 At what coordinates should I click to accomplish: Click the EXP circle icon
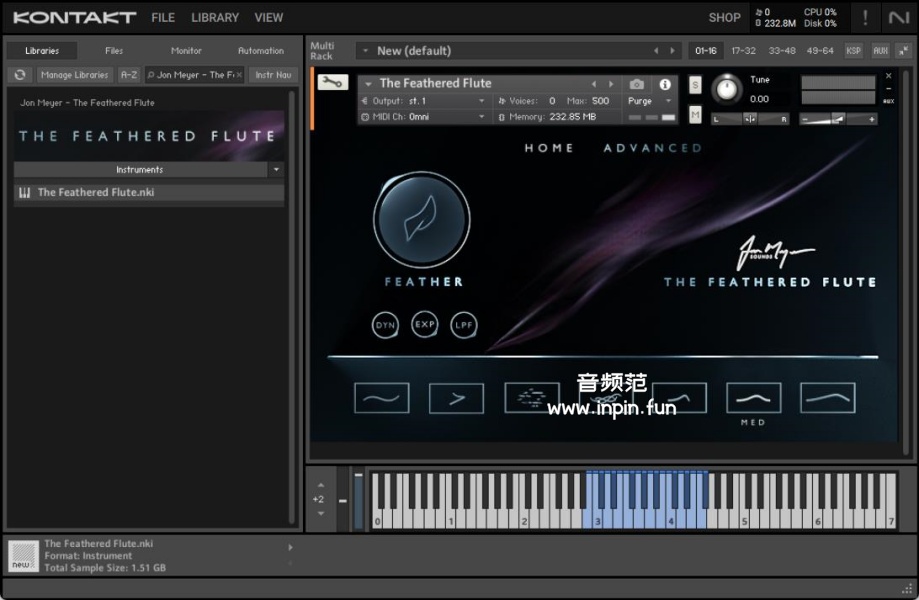coord(425,324)
